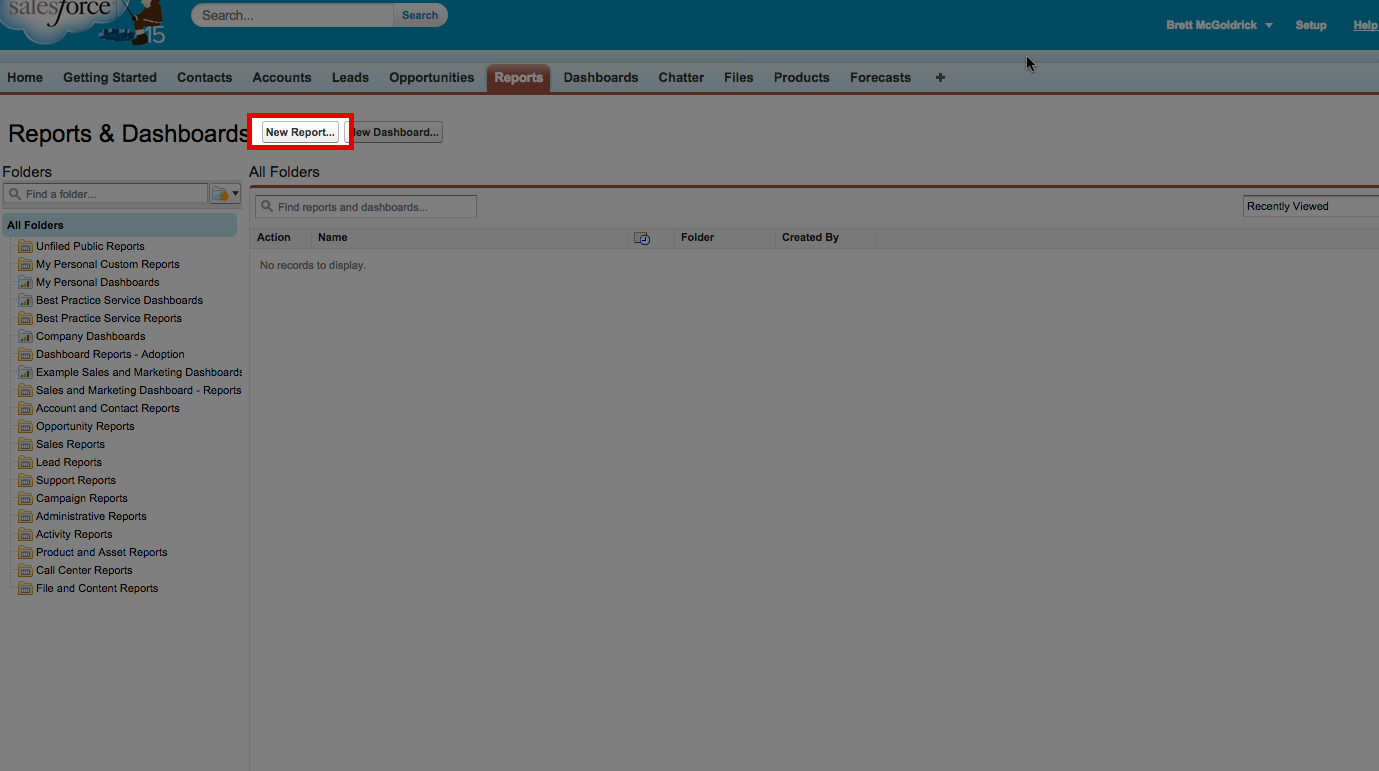Click the "Unfiled Public Reports" label
The height and width of the screenshot is (771, 1379).
[x=90, y=246]
